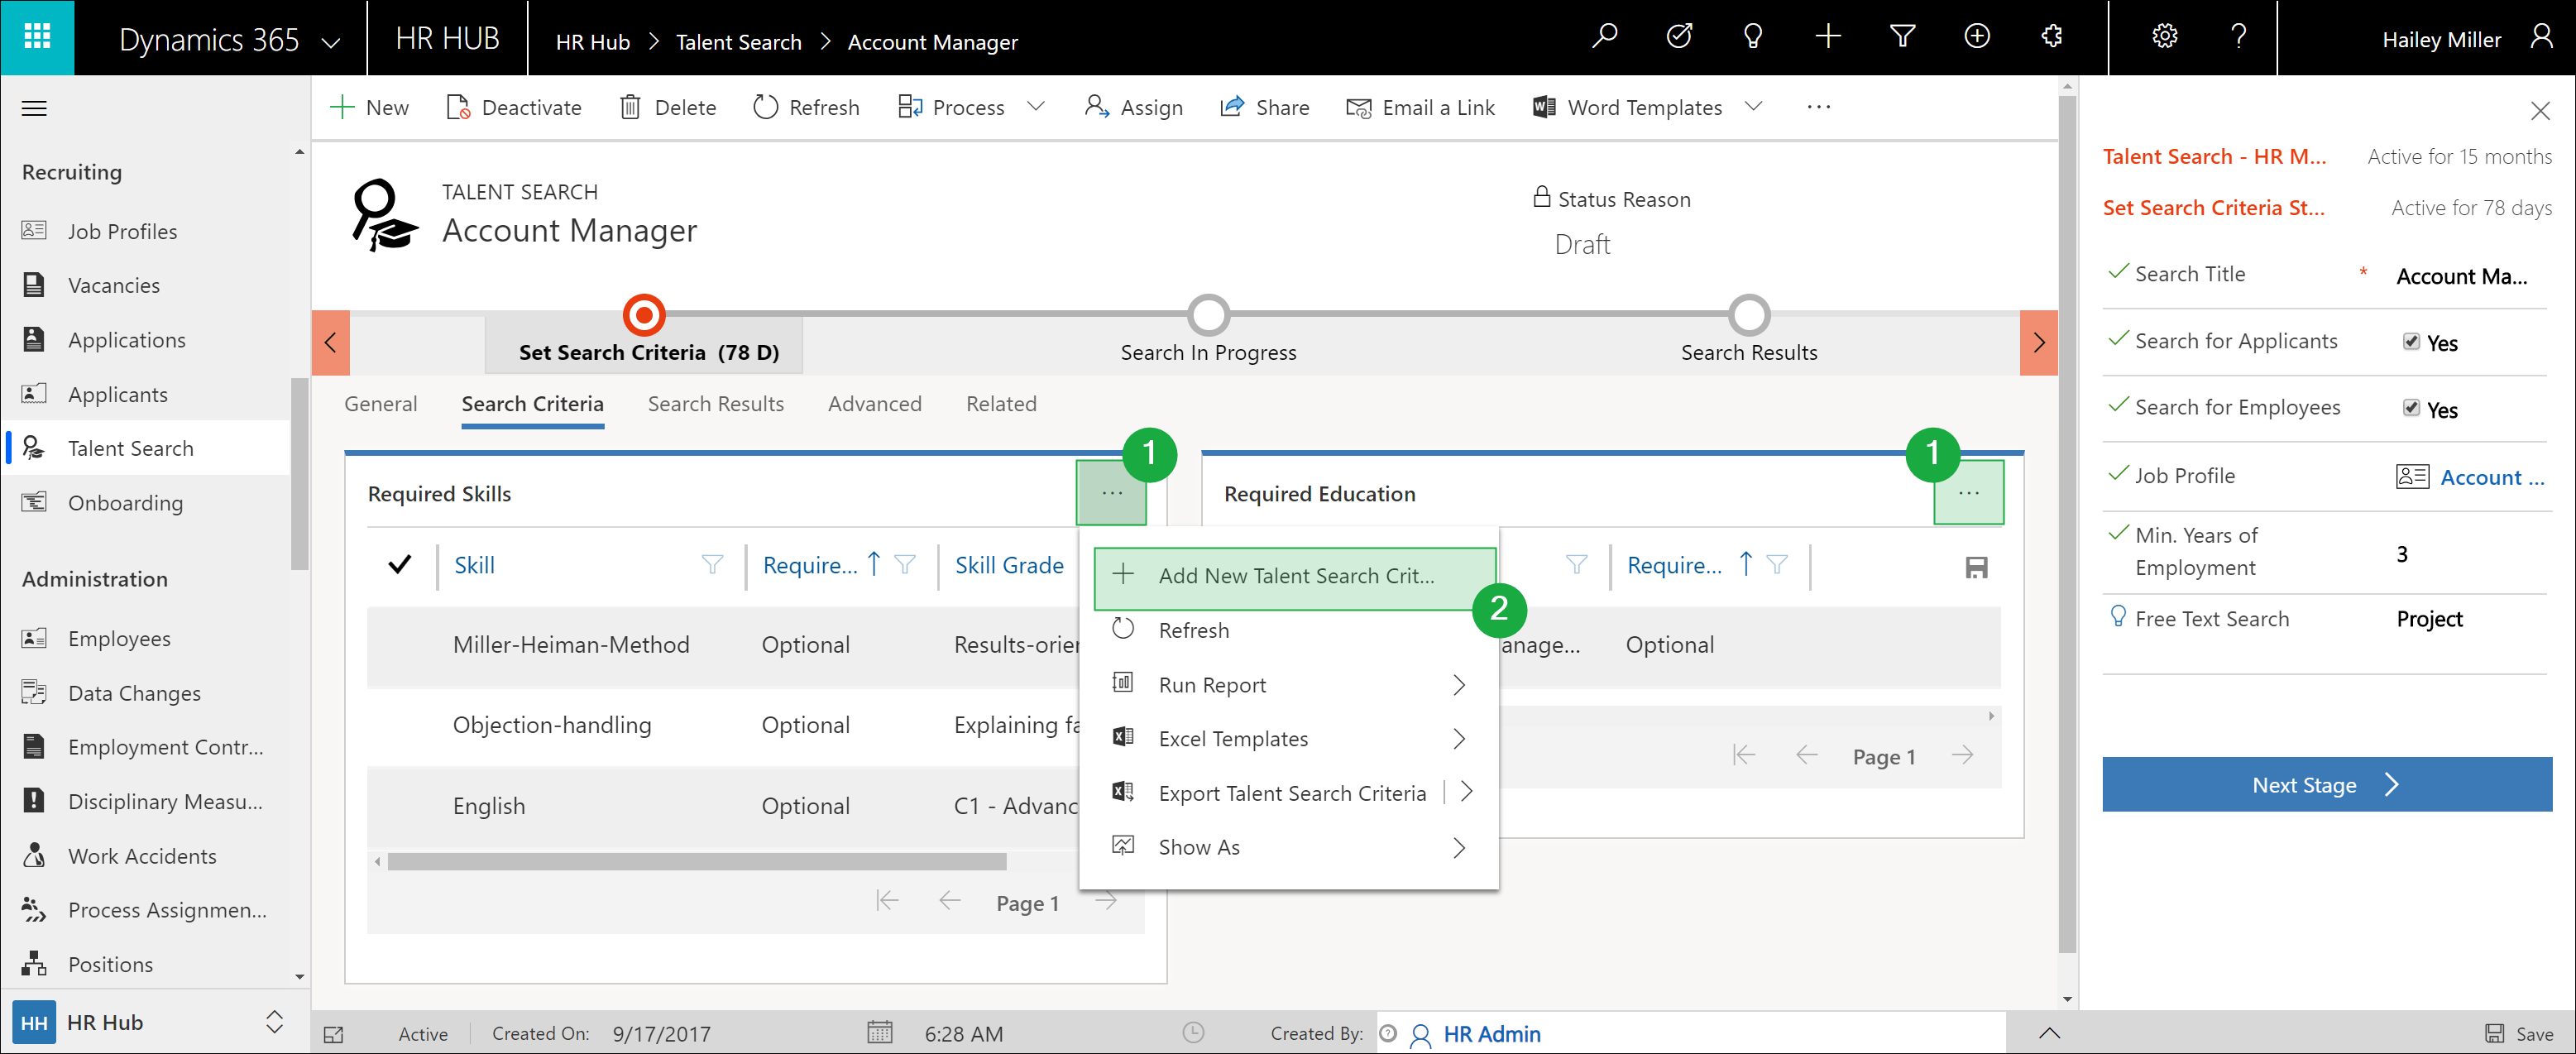Expand Export Talent Search Criteria options arrow

[1467, 792]
